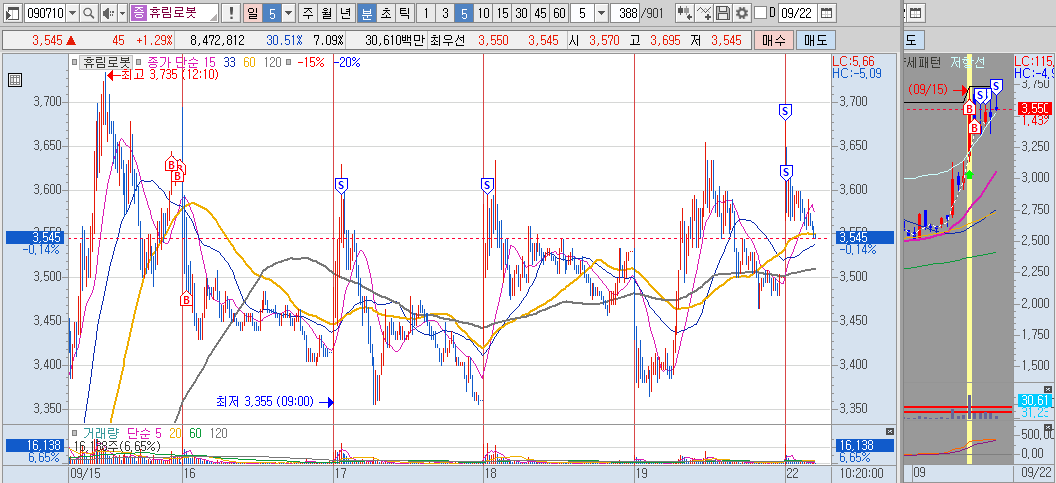Click the 최저 3,355 low price annotation
Viewport: 1056px width, 483px height.
274,402
